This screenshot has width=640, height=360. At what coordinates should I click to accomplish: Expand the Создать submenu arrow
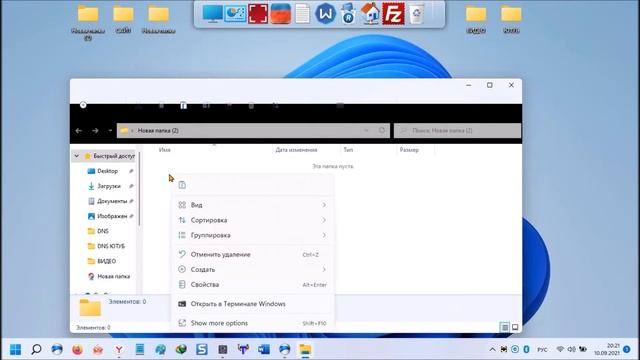(324, 269)
